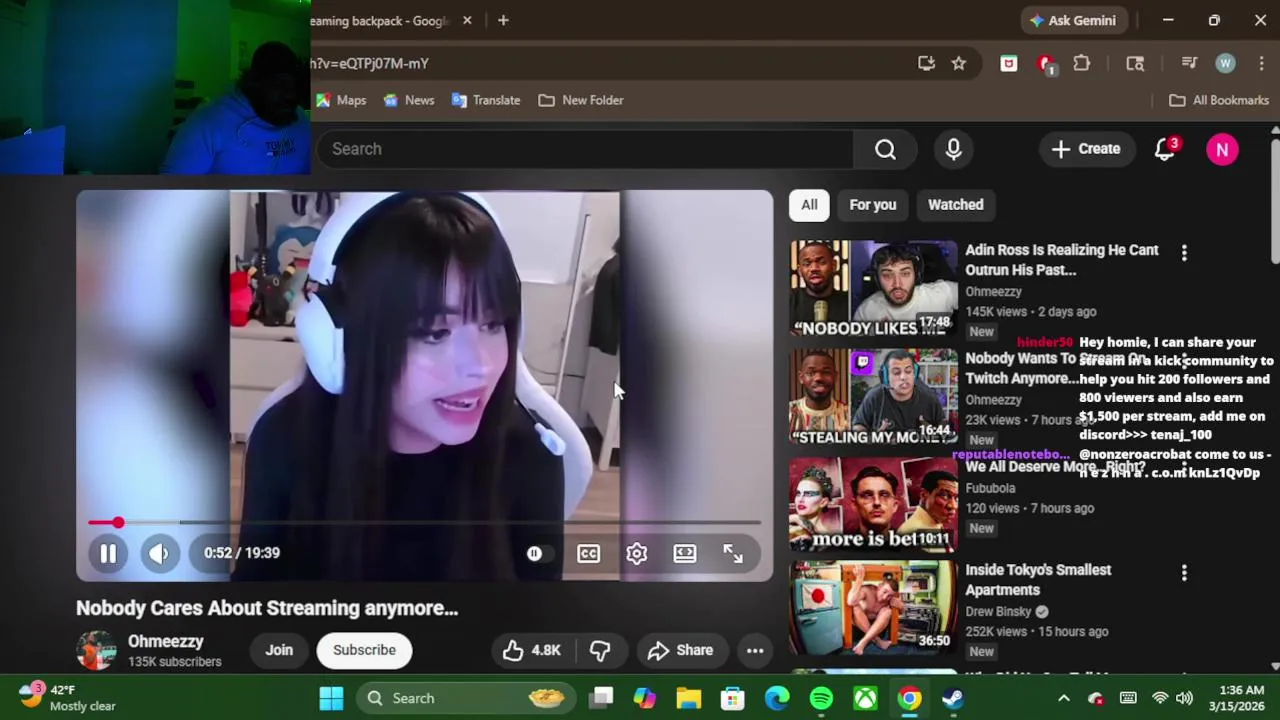Image resolution: width=1280 pixels, height=720 pixels.
Task: Start voice search with the microphone
Action: [x=953, y=149]
